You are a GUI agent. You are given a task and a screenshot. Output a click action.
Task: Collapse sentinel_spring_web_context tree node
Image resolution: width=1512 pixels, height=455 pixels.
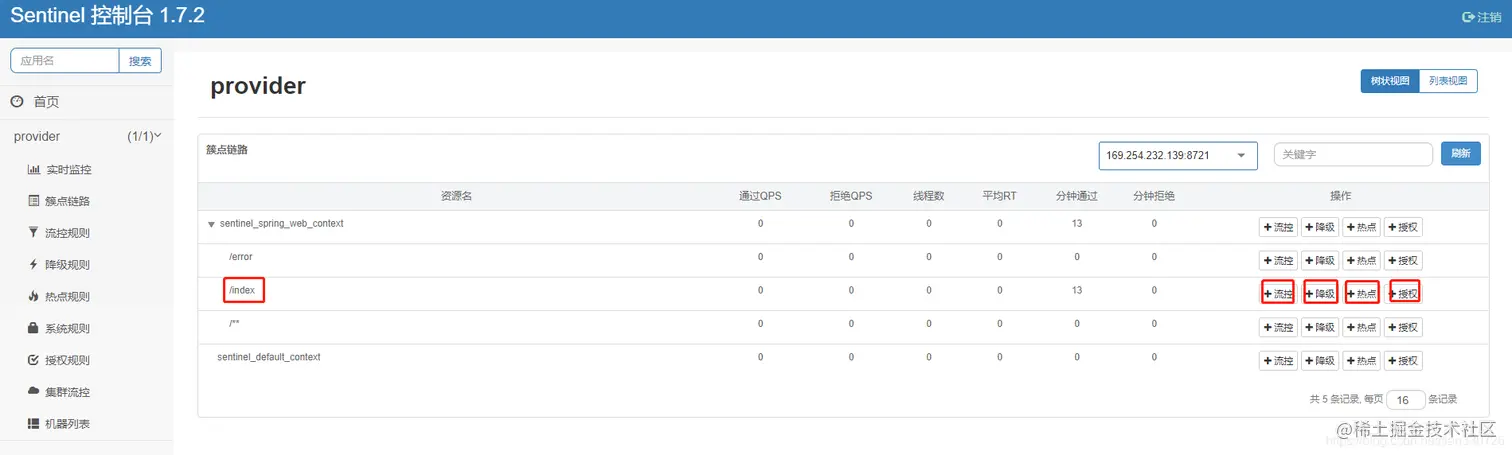tap(211, 225)
